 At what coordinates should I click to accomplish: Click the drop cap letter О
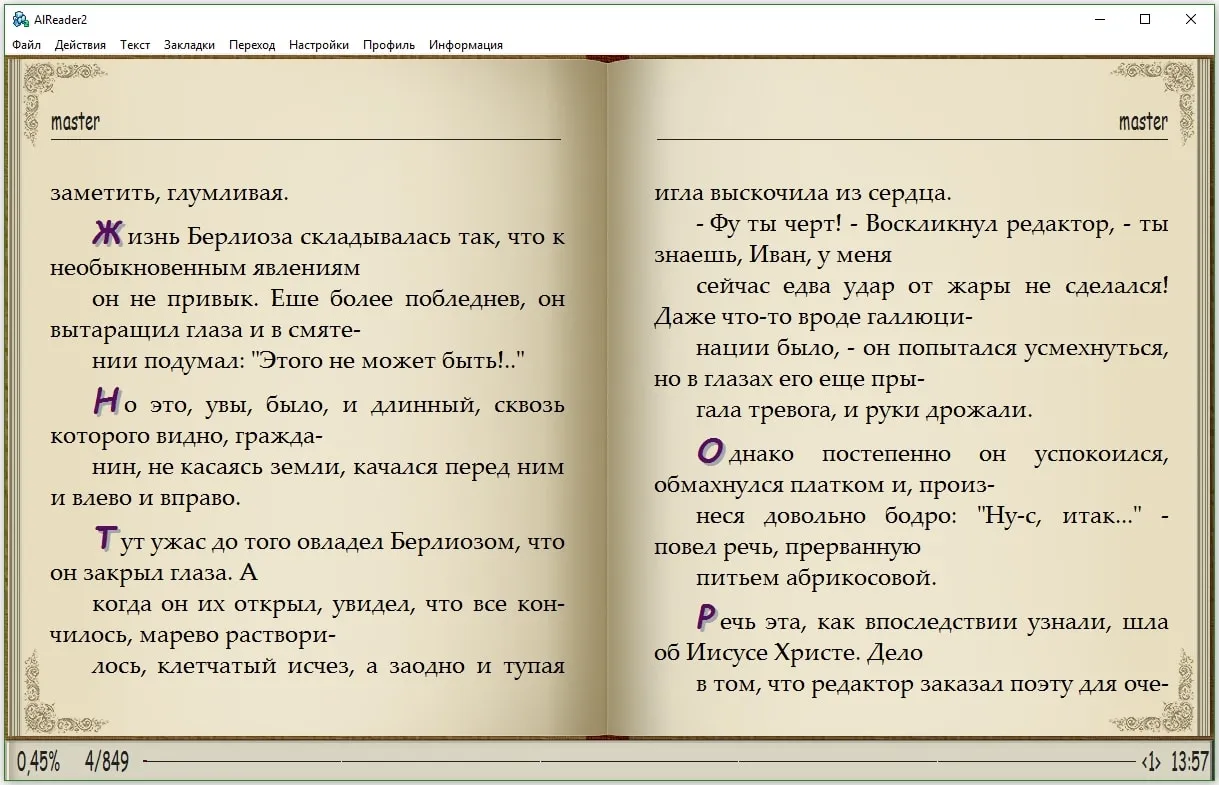[709, 451]
